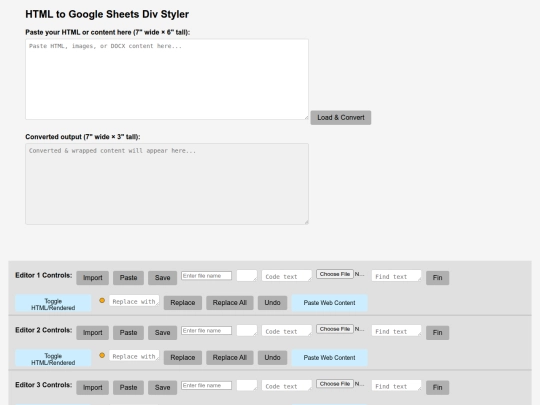540x405 pixels.
Task: Click Replace in Editor 1 row
Action: [183, 303]
